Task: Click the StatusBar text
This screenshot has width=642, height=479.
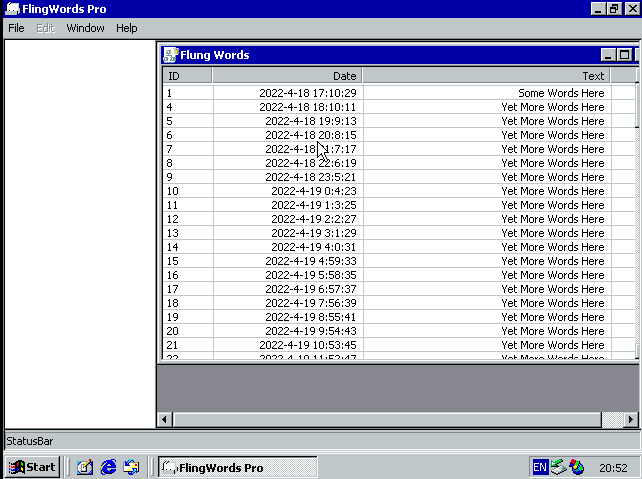Action: (29, 441)
